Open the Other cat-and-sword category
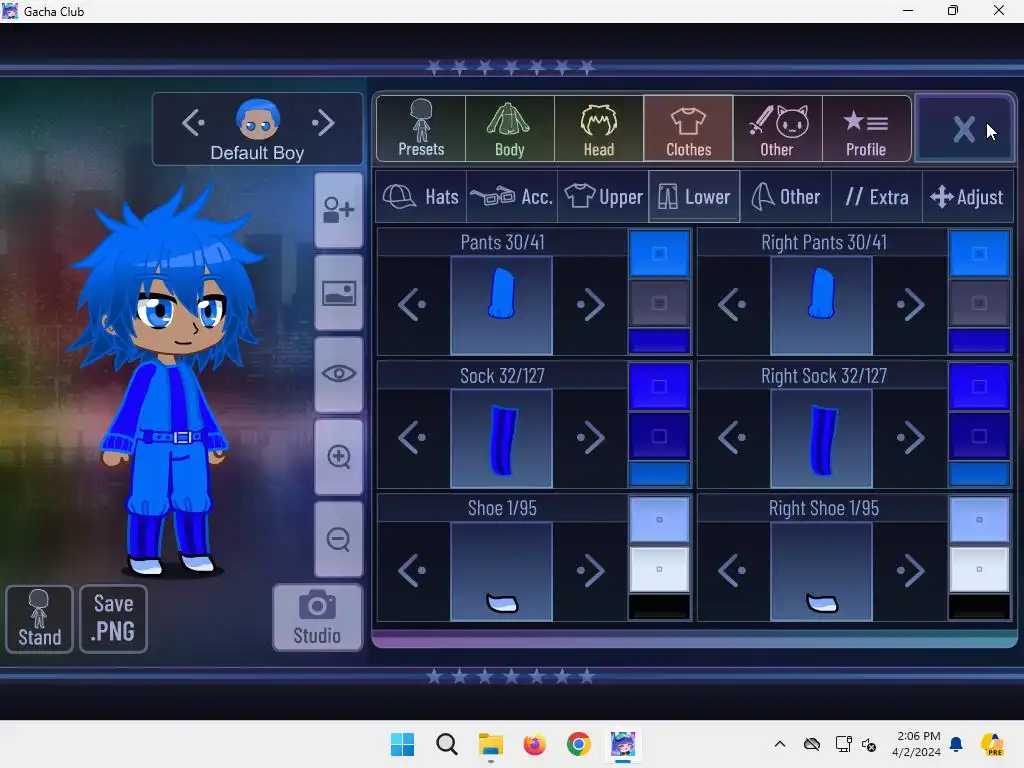This screenshot has height=768, width=1024. (x=777, y=129)
